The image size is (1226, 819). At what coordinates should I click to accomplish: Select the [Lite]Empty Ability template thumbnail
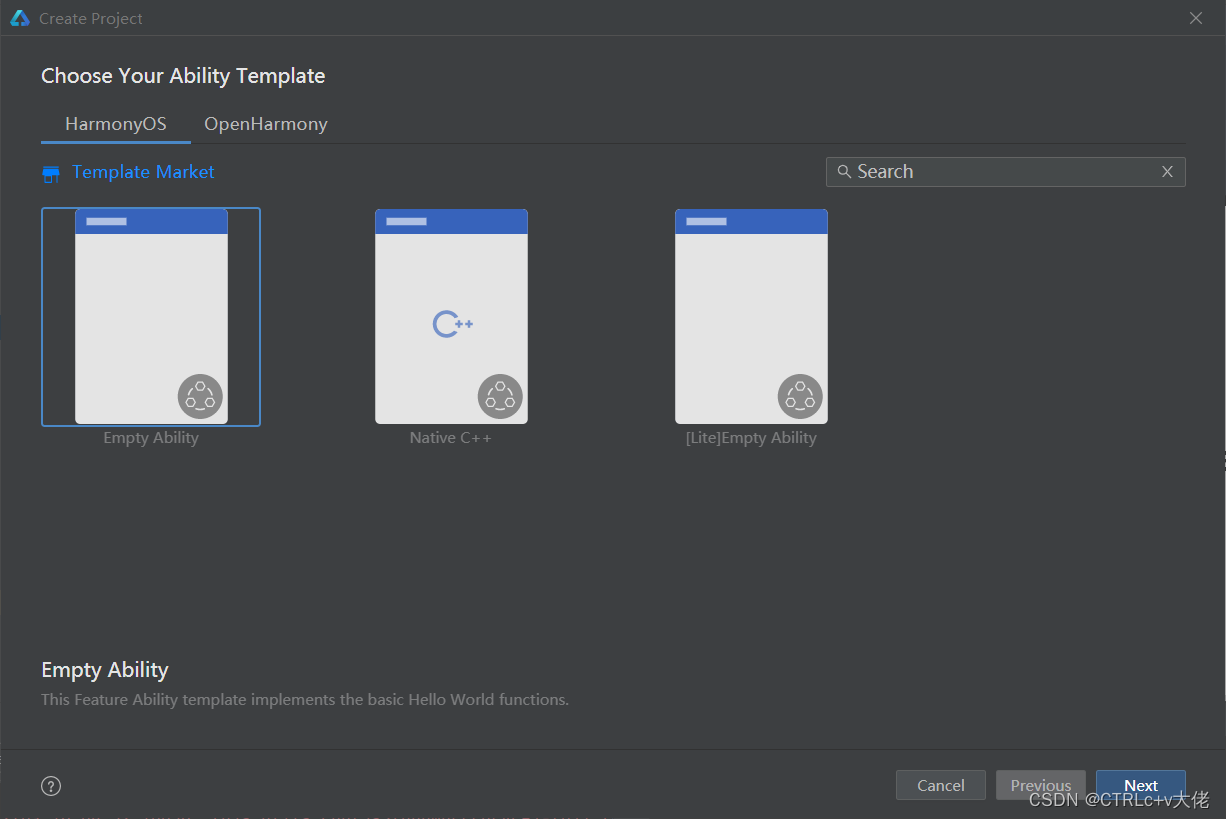pyautogui.click(x=751, y=316)
